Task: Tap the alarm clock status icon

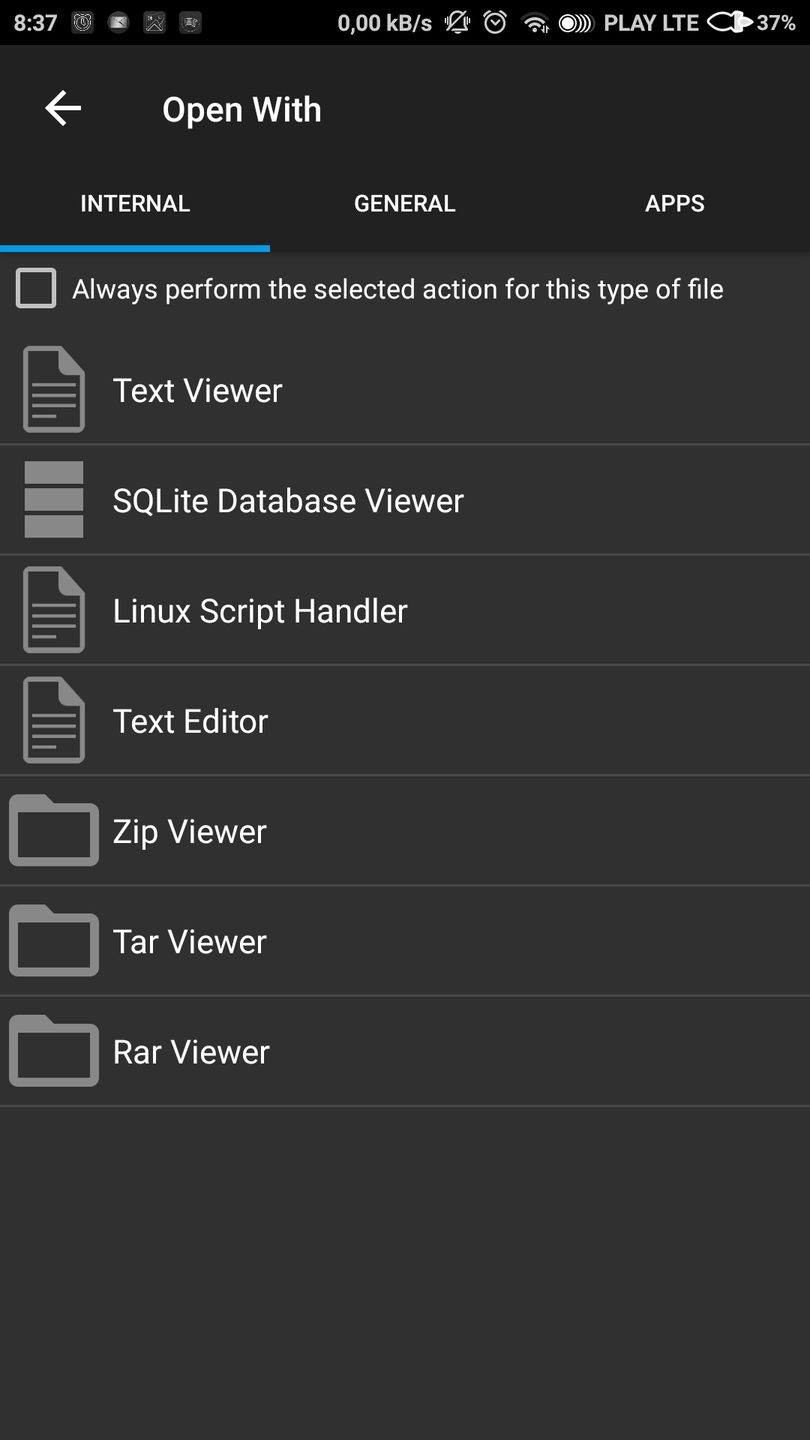Action: click(x=495, y=22)
